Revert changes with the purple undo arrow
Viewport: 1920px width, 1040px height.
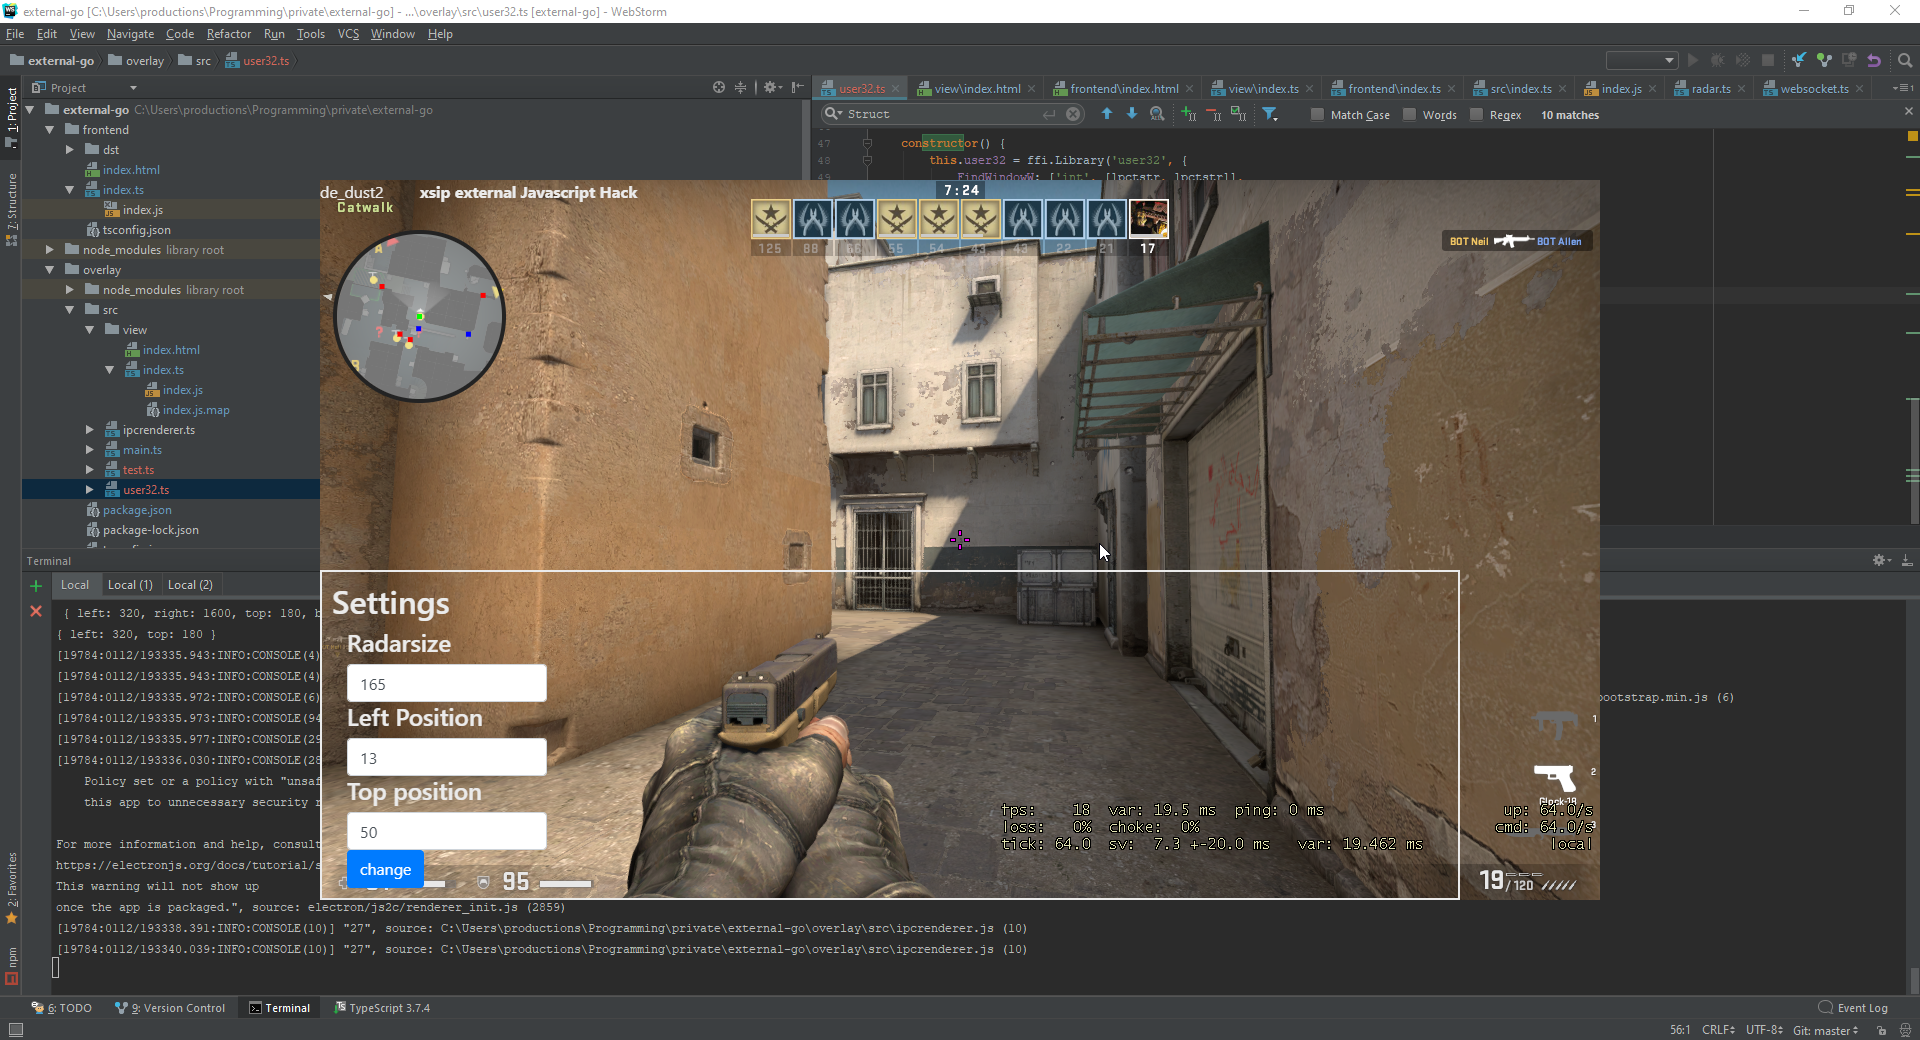click(1874, 60)
